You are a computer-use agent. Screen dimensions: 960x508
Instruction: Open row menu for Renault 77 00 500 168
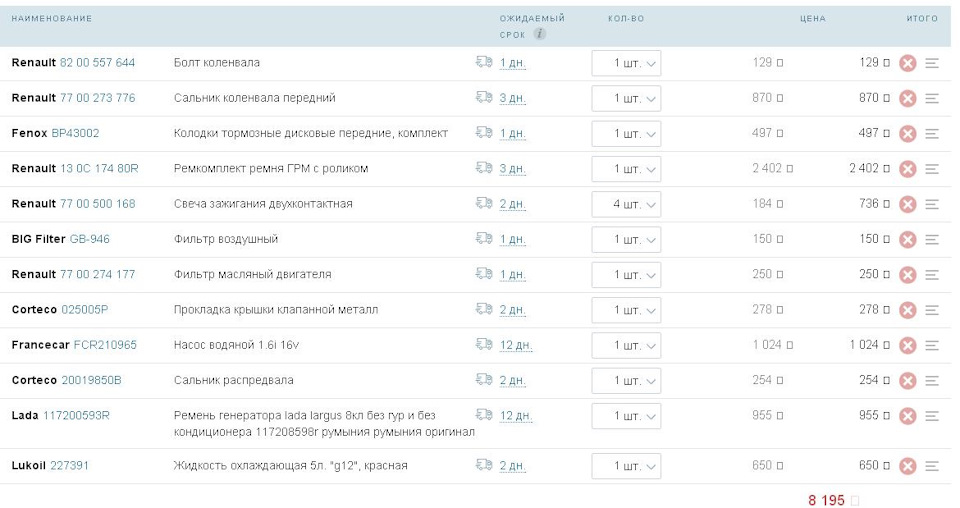click(x=932, y=204)
